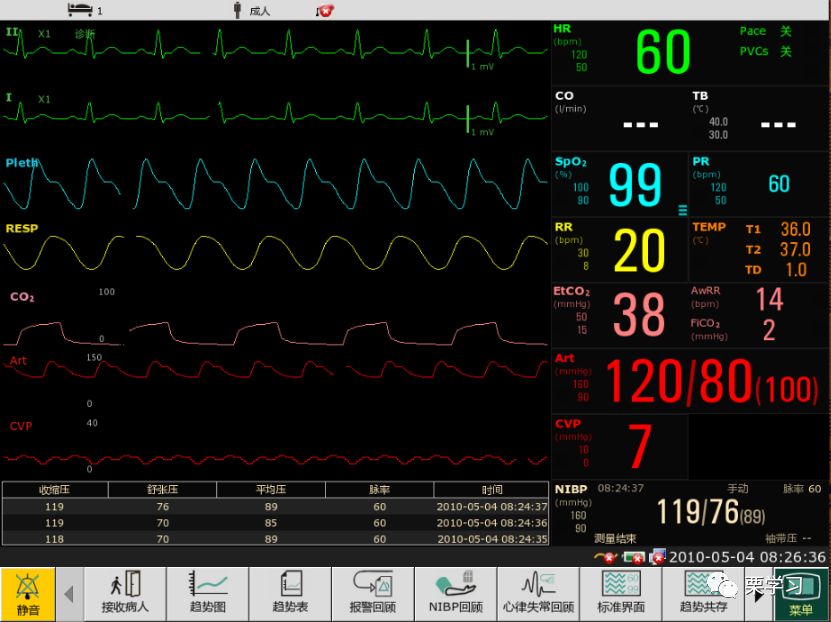Viewport: 831px width, 622px height.
Task: Click the 手动 NIBP mode label
Action: [737, 488]
